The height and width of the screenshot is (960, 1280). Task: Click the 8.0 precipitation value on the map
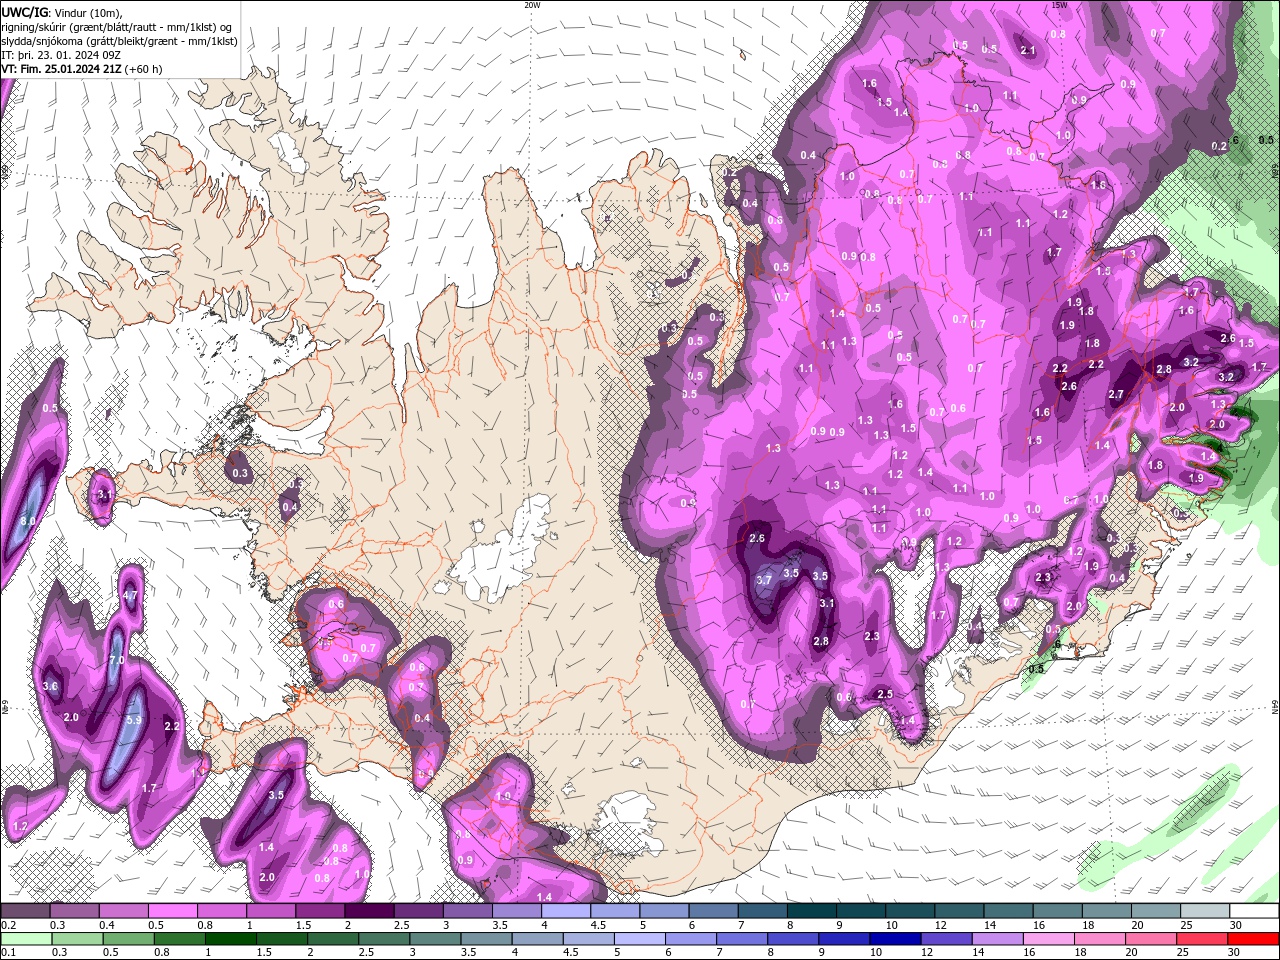(x=28, y=521)
